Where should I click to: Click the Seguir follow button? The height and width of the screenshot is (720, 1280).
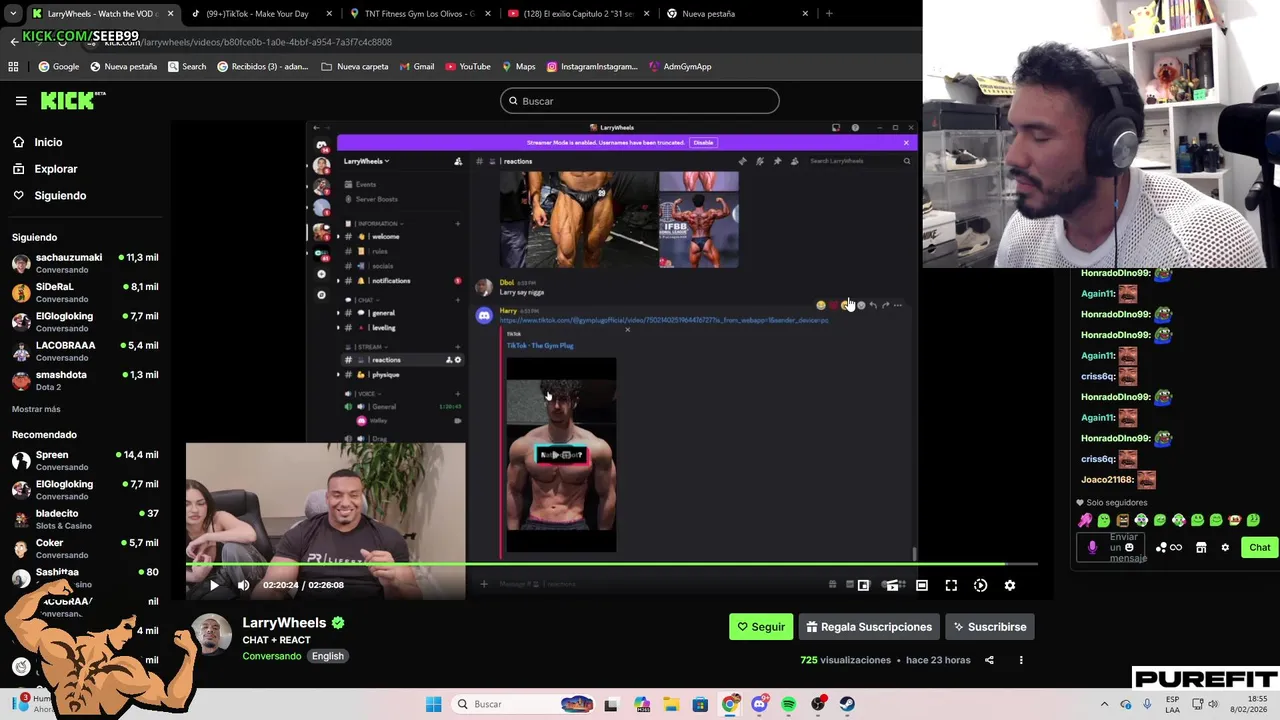click(761, 627)
